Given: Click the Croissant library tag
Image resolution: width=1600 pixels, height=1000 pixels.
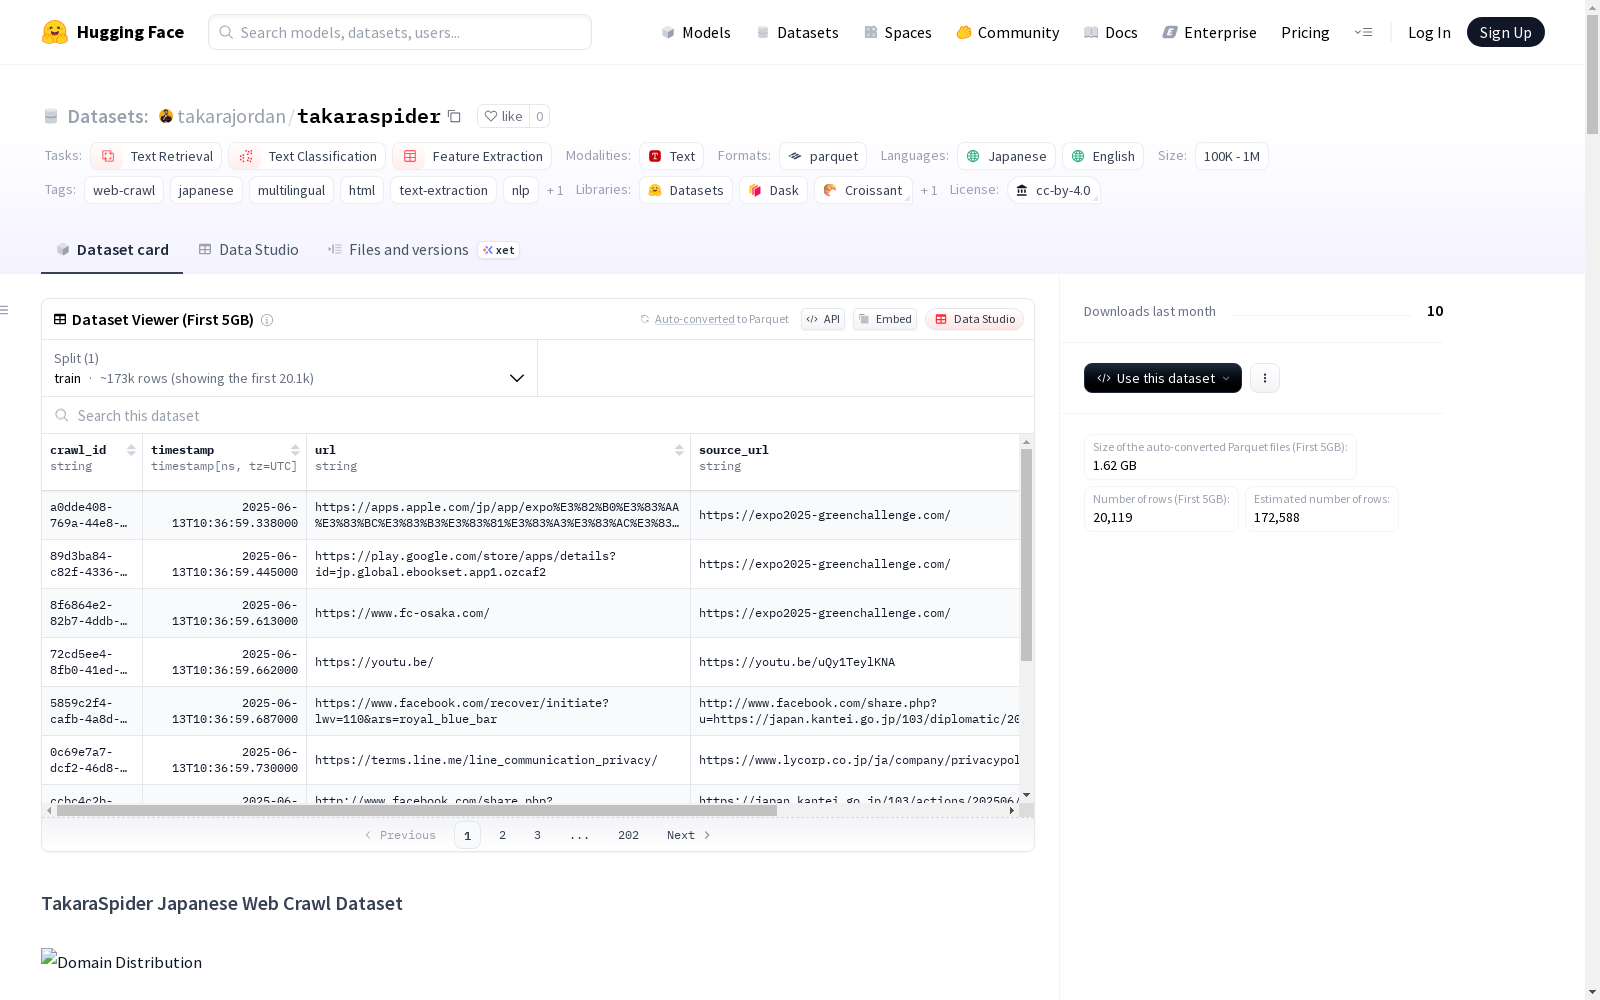Looking at the screenshot, I should pyautogui.click(x=863, y=190).
